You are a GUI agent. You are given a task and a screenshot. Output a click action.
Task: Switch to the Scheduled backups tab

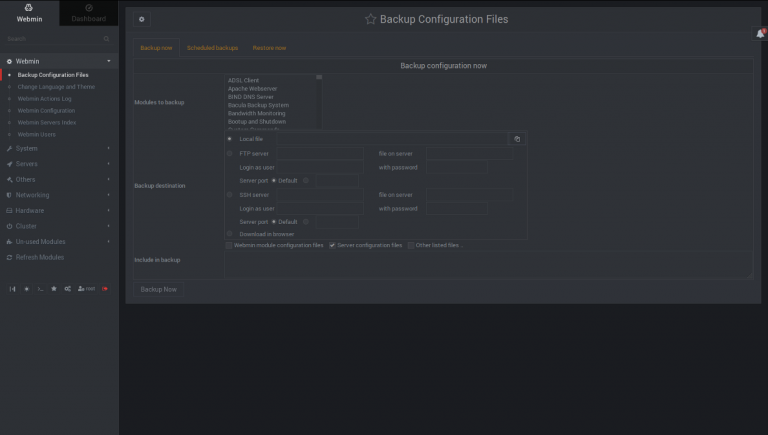212,48
